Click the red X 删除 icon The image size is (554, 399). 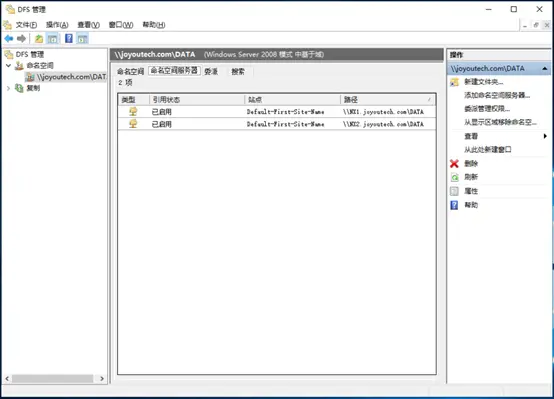[454, 164]
